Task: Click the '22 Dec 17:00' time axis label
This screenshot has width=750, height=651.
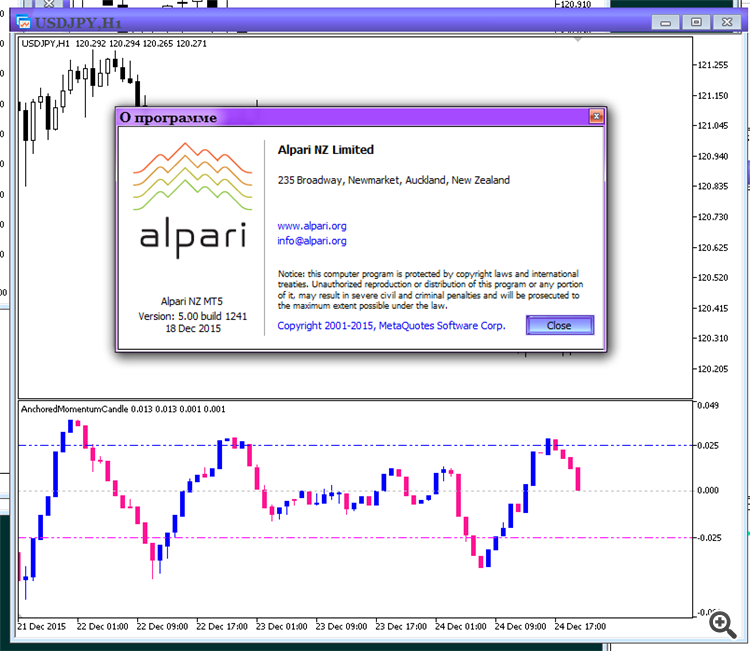Action: pos(222,626)
